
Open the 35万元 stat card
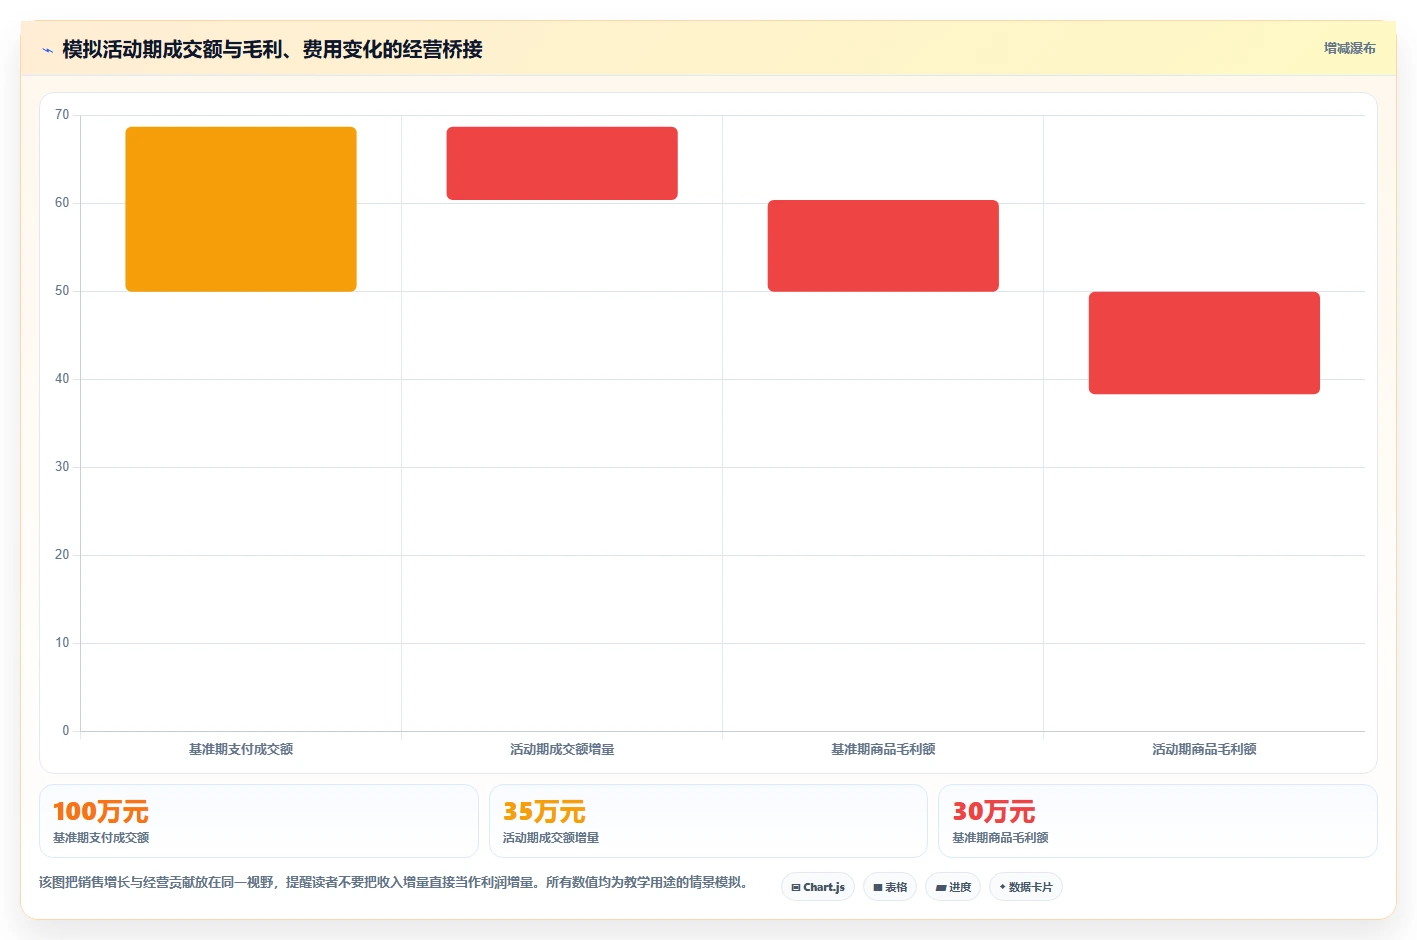point(708,821)
